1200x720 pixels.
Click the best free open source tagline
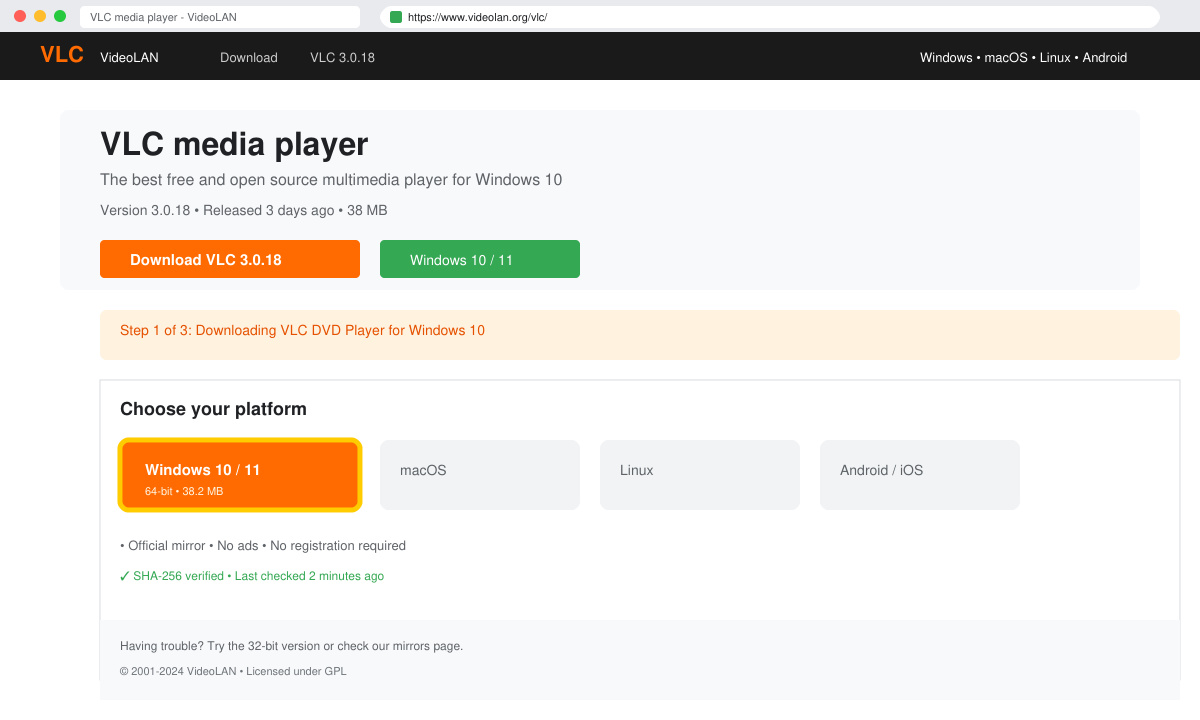click(331, 180)
